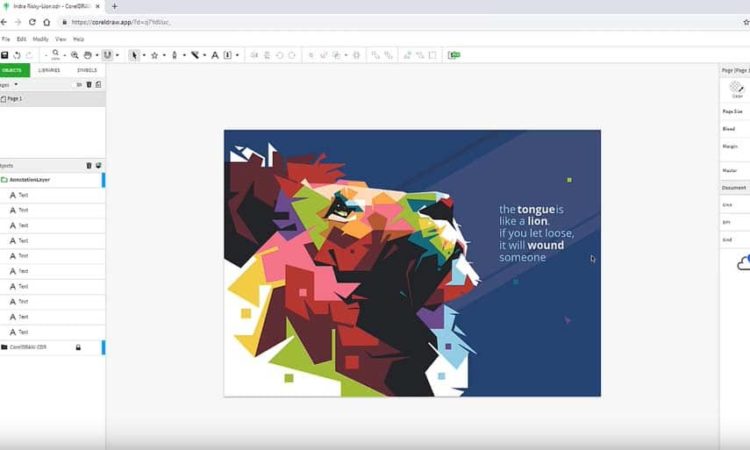
Task: Collapse the AnnotationLayer folder
Action: pyautogui.click(x=4, y=180)
